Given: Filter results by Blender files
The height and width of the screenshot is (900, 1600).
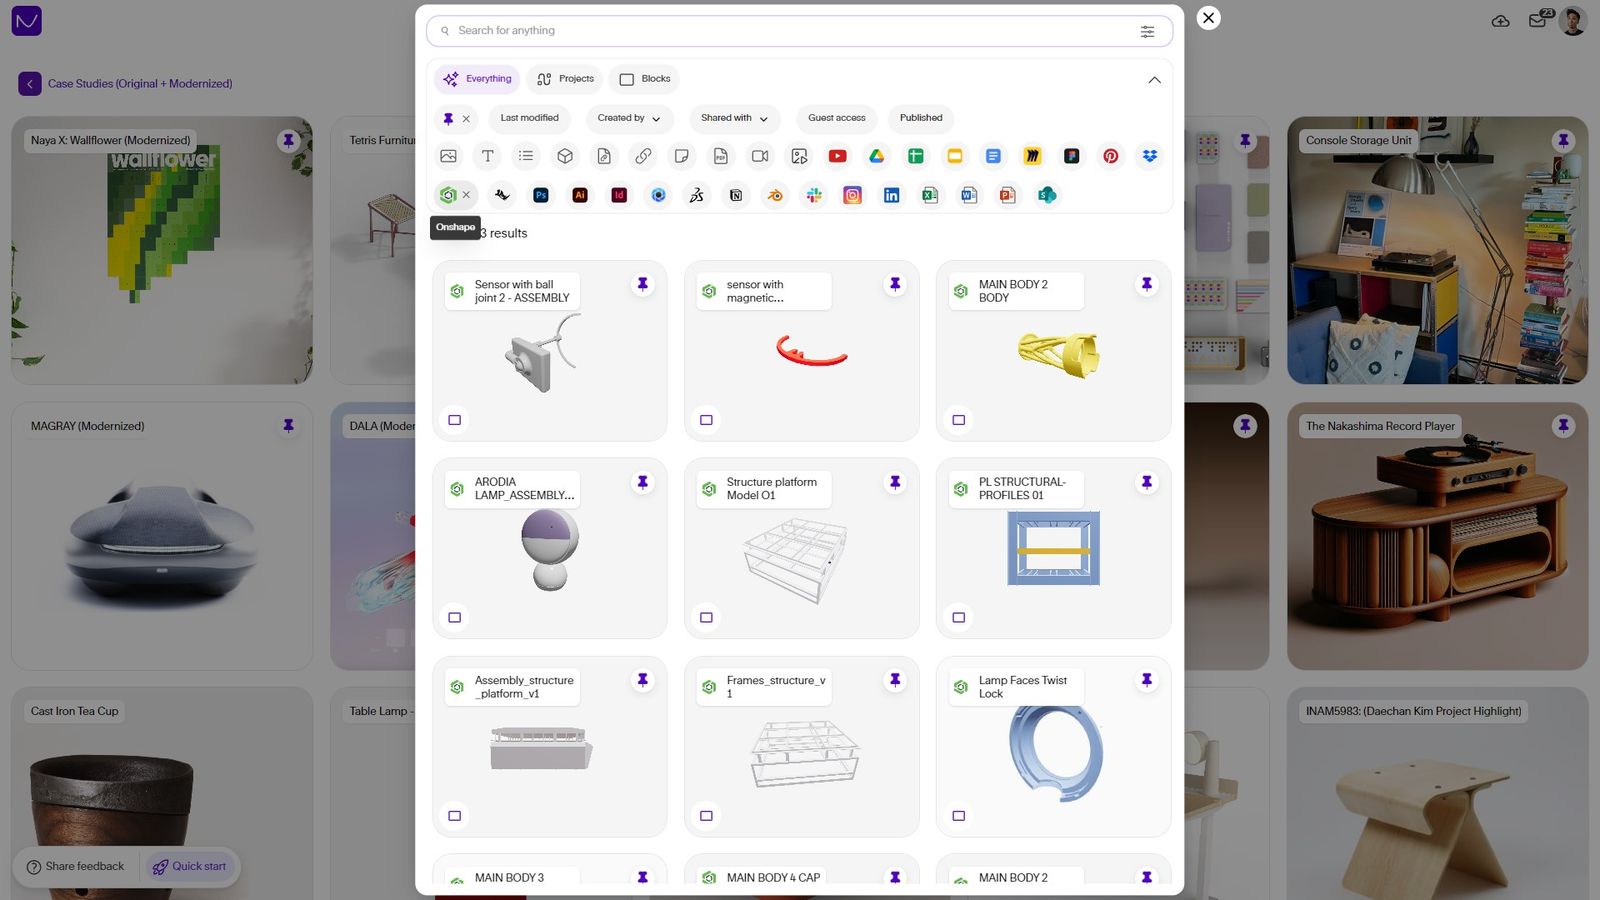Looking at the screenshot, I should (x=775, y=195).
